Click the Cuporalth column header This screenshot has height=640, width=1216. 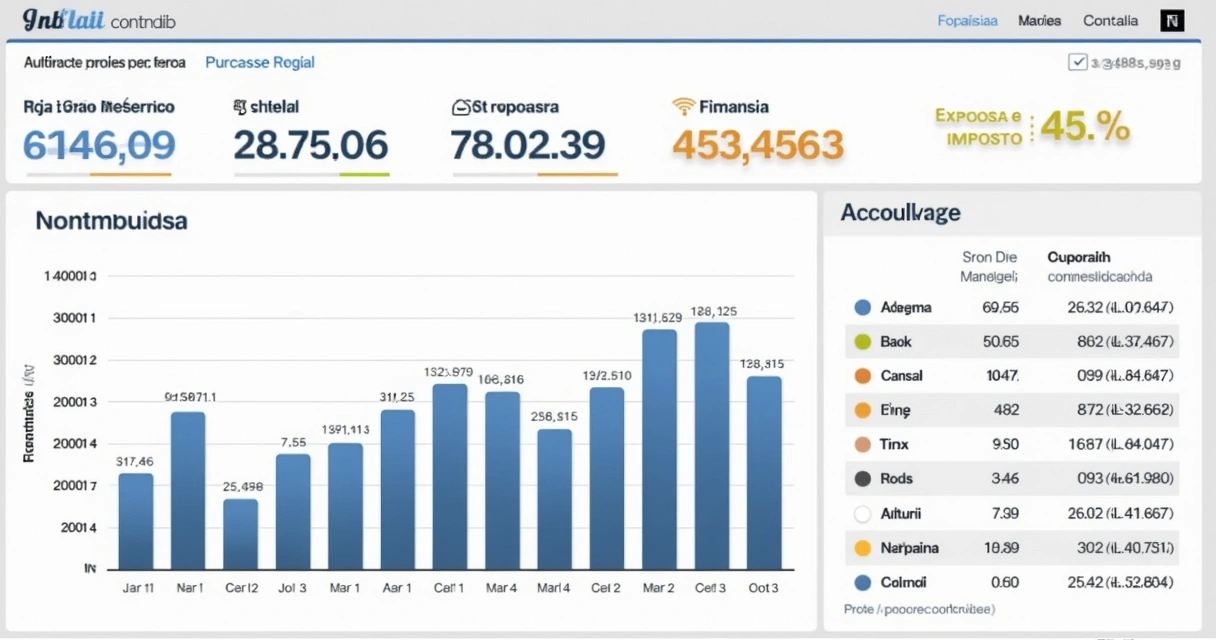pos(1079,257)
